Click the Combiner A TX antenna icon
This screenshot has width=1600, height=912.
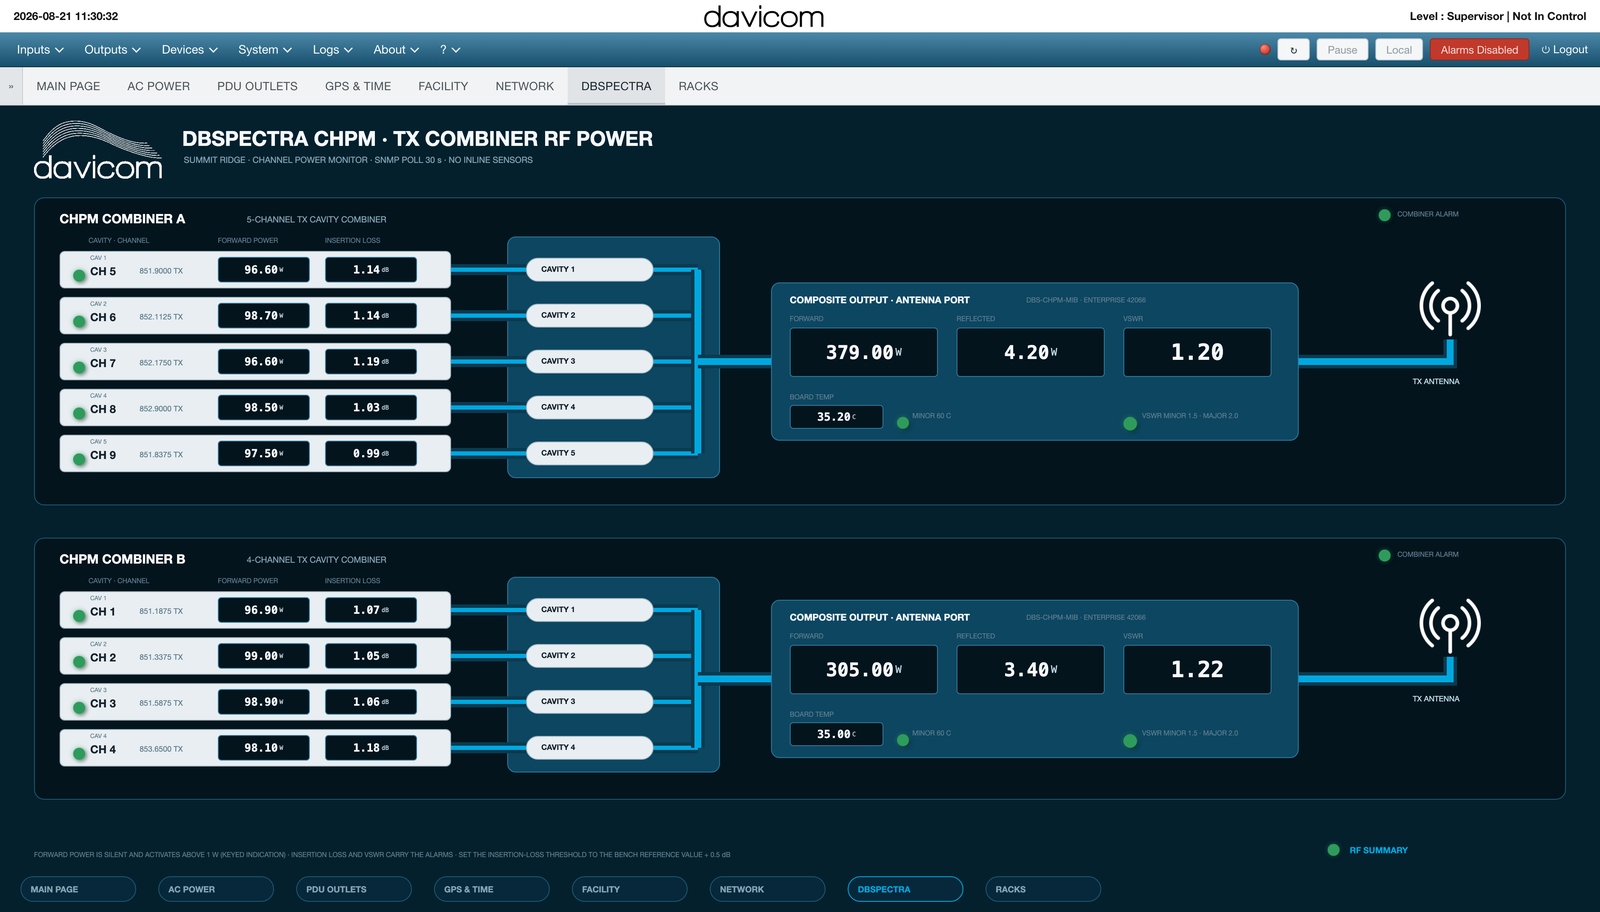(x=1450, y=309)
